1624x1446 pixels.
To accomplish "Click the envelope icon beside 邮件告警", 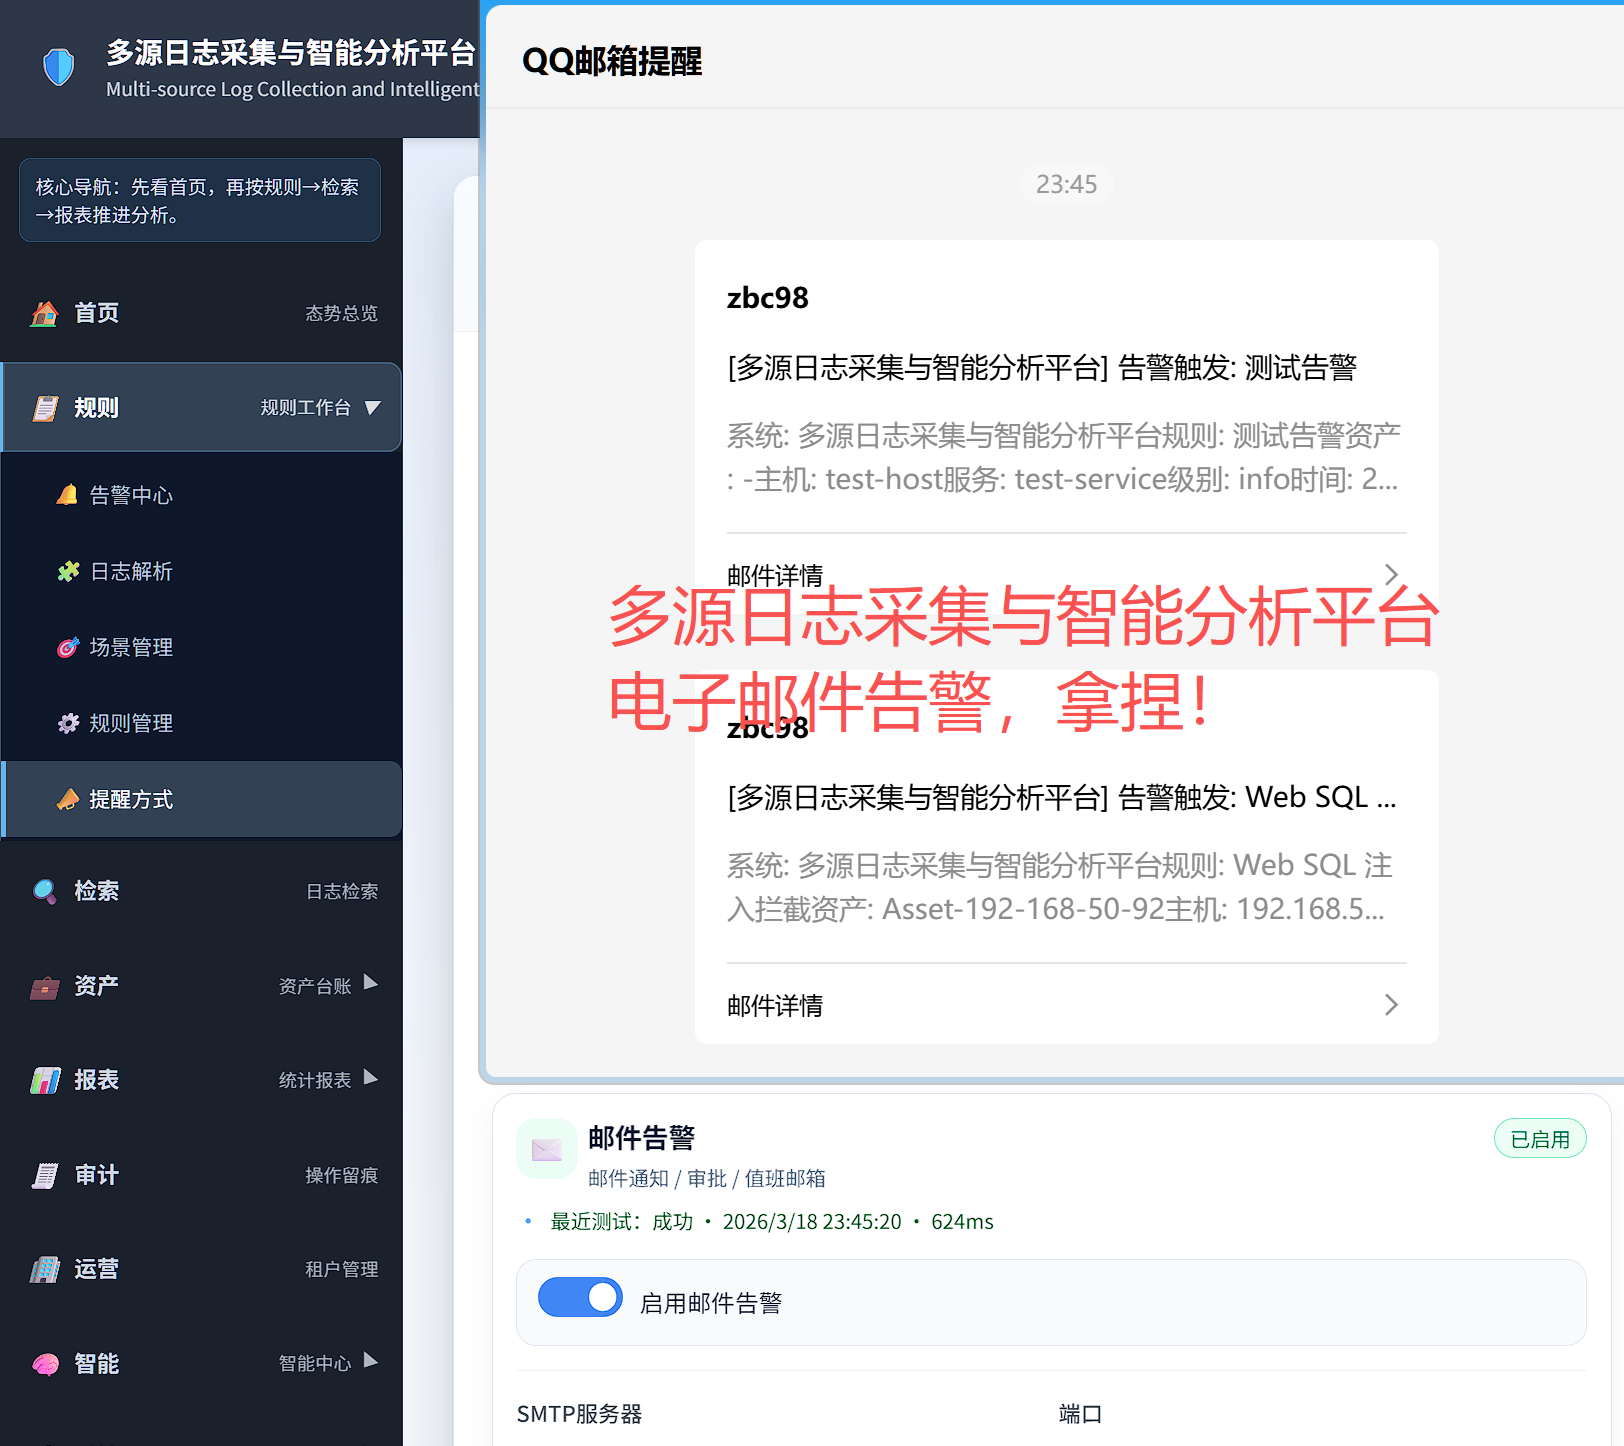I will coord(546,1149).
